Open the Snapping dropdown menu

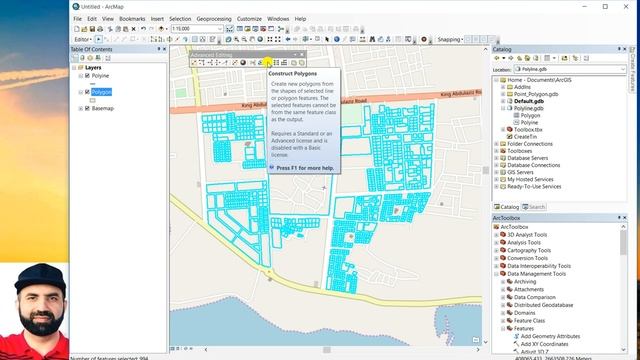click(450, 40)
